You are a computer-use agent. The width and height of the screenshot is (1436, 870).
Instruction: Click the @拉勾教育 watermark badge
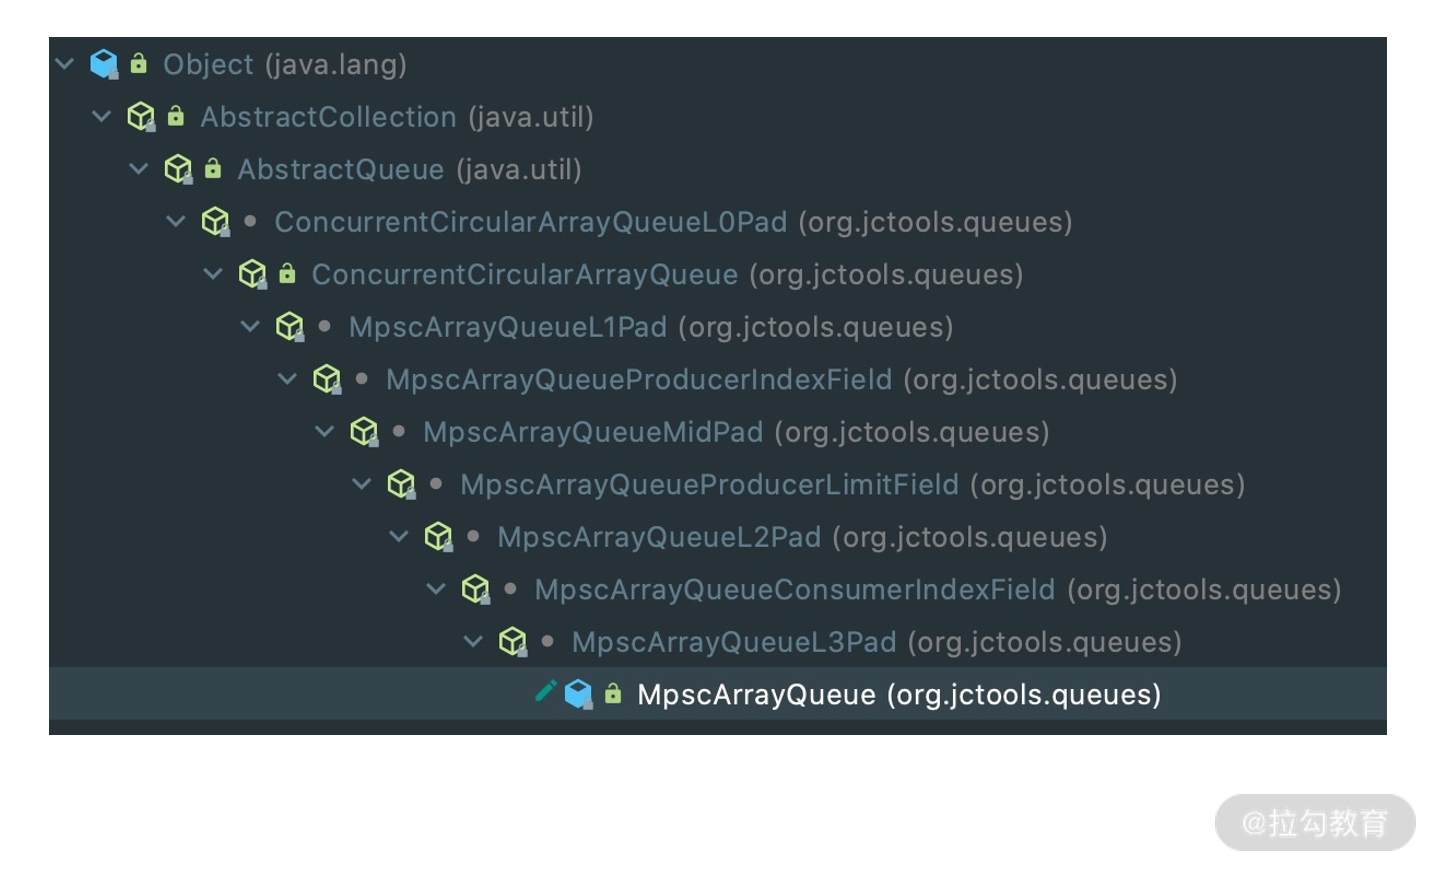point(1314,823)
